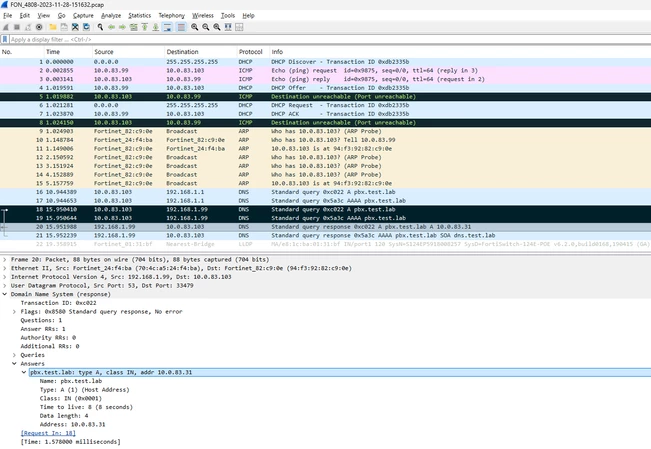651x449 pixels.
Task: Toggle packet list coloring rules
Action: 181,27
